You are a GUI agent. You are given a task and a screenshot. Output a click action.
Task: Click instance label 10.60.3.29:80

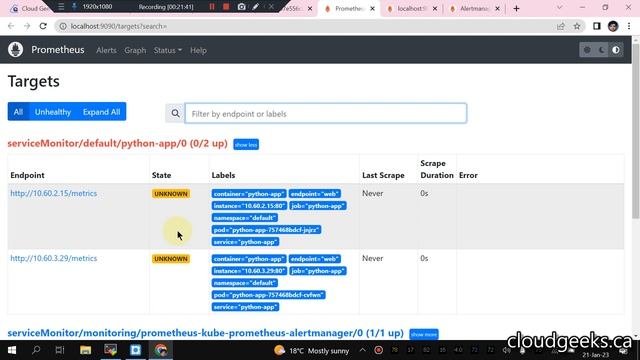tap(249, 271)
